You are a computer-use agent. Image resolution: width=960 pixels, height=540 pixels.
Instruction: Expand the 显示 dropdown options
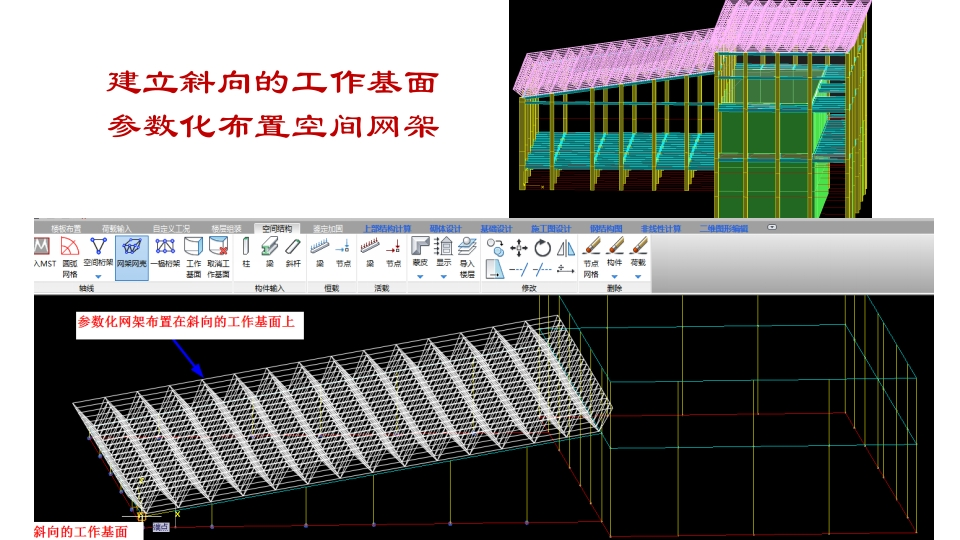pos(443,277)
